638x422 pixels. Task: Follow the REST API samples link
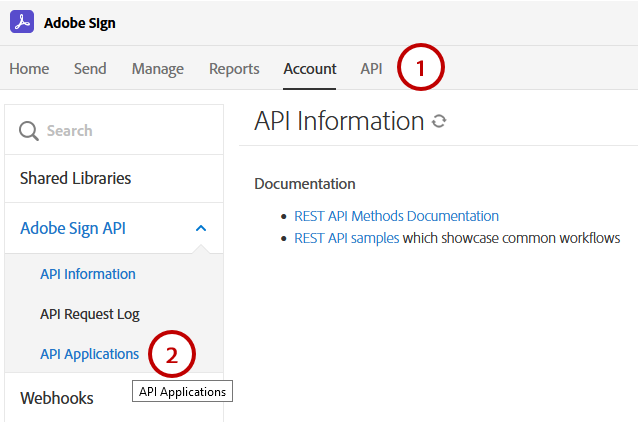346,238
